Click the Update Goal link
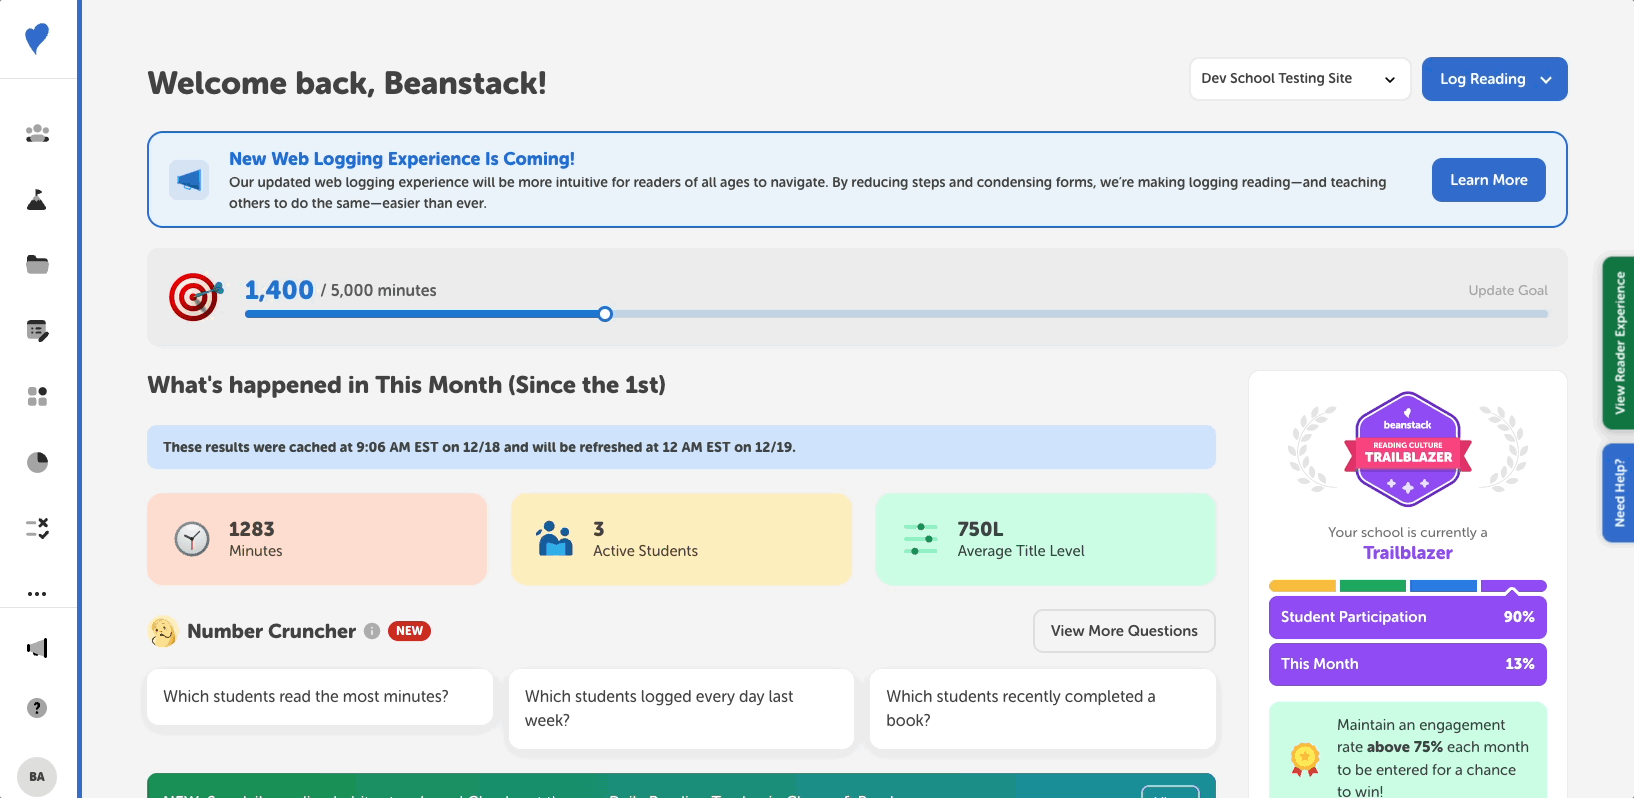 click(x=1507, y=290)
